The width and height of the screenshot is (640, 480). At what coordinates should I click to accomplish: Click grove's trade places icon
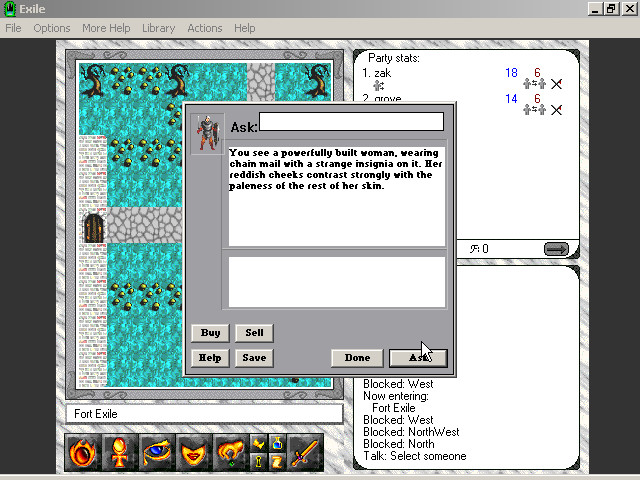click(534, 110)
